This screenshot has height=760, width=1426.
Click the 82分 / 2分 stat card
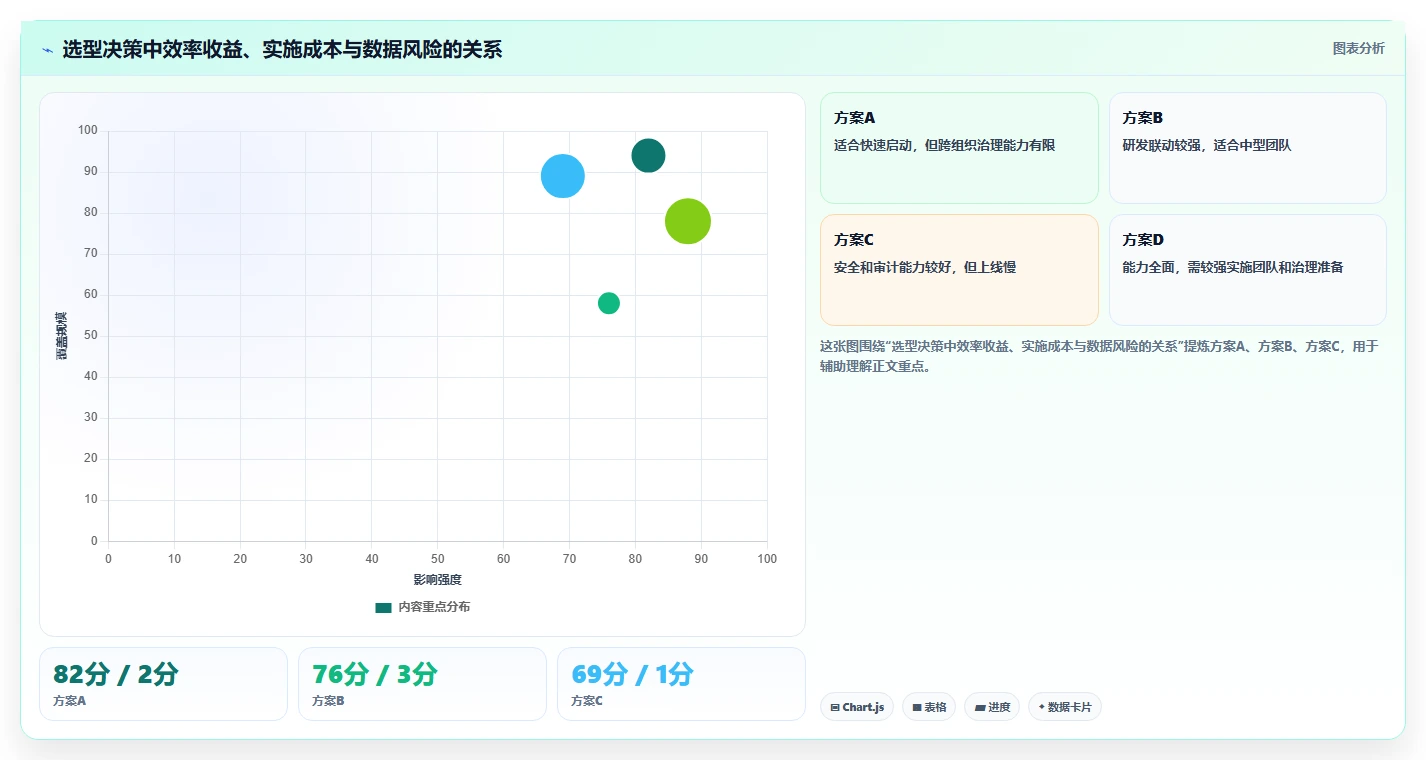pyautogui.click(x=163, y=684)
